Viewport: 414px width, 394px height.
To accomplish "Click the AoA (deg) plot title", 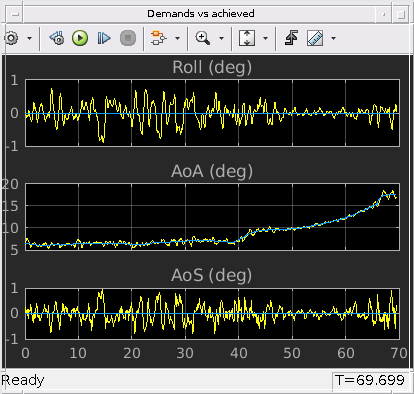I will coord(212,171).
